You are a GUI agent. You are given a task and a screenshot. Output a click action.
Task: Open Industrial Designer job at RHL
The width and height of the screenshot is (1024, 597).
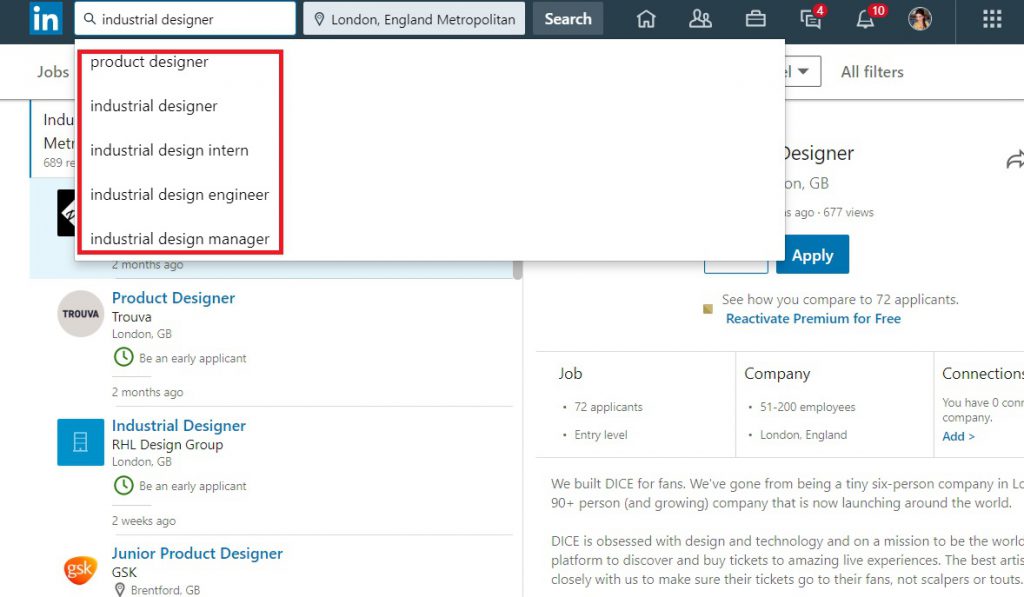[178, 426]
